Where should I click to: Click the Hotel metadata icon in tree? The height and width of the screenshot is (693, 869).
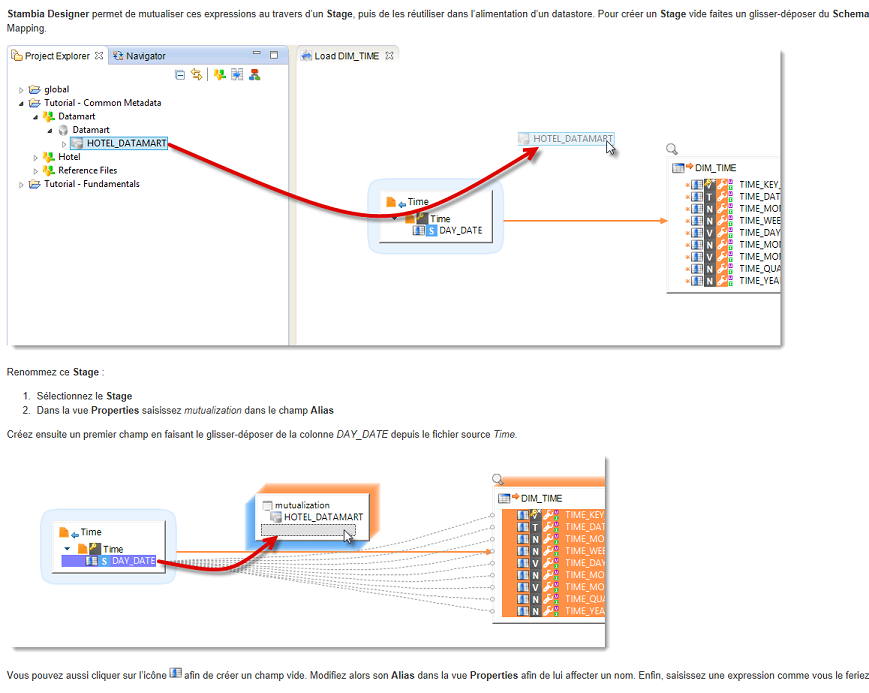click(49, 157)
